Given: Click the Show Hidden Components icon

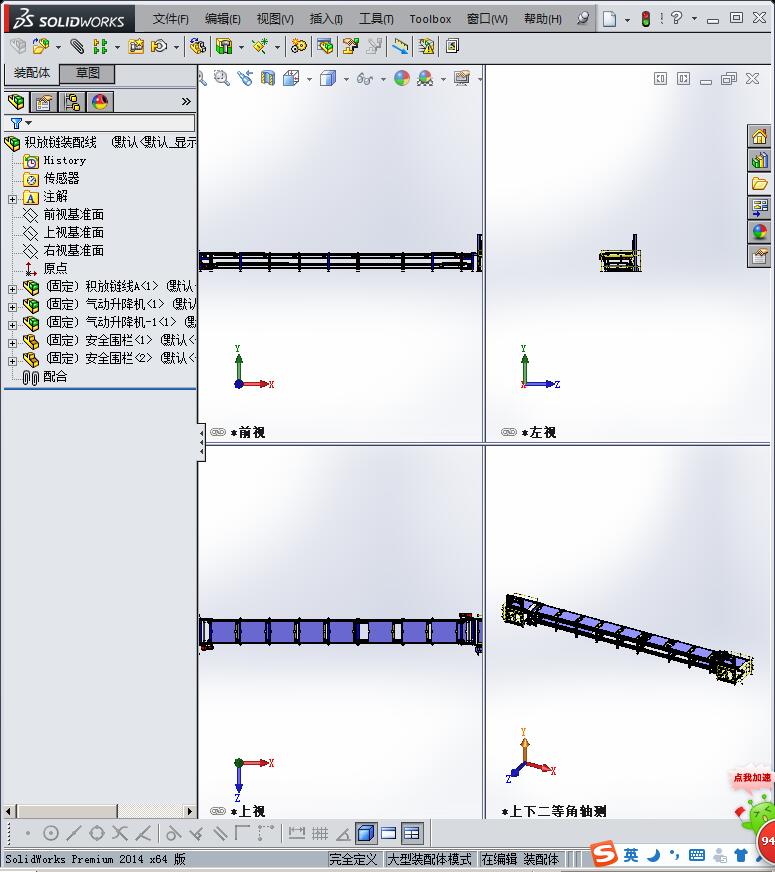Looking at the screenshot, I should coord(197,46).
